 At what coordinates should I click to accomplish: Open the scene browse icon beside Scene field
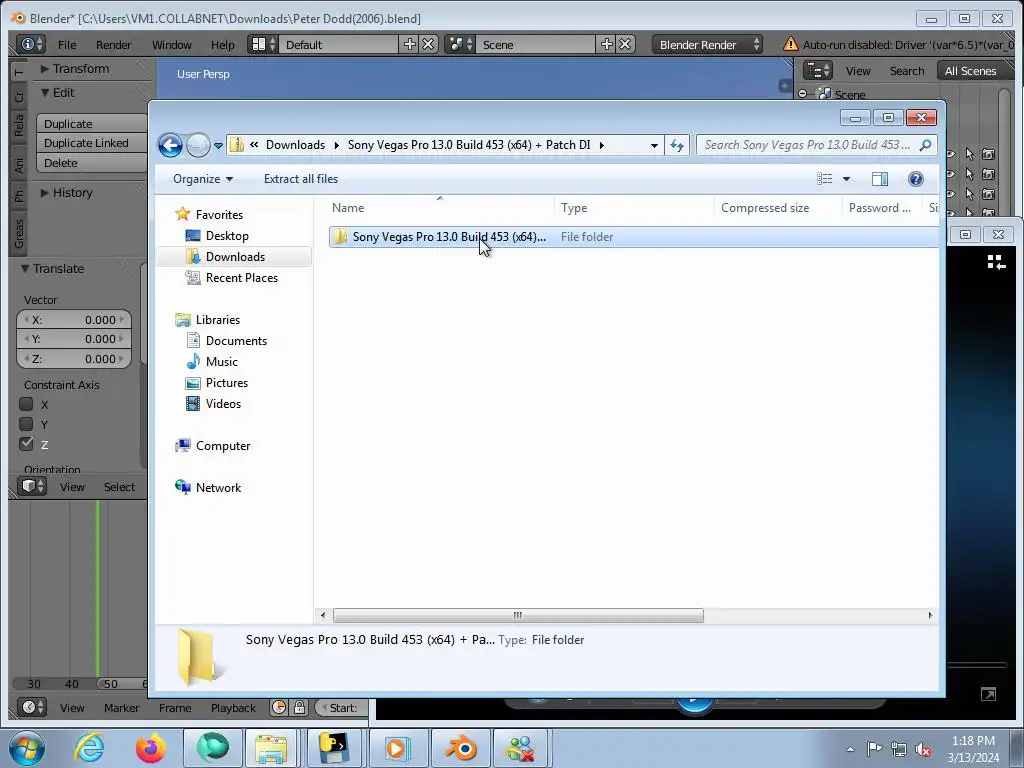click(x=460, y=44)
